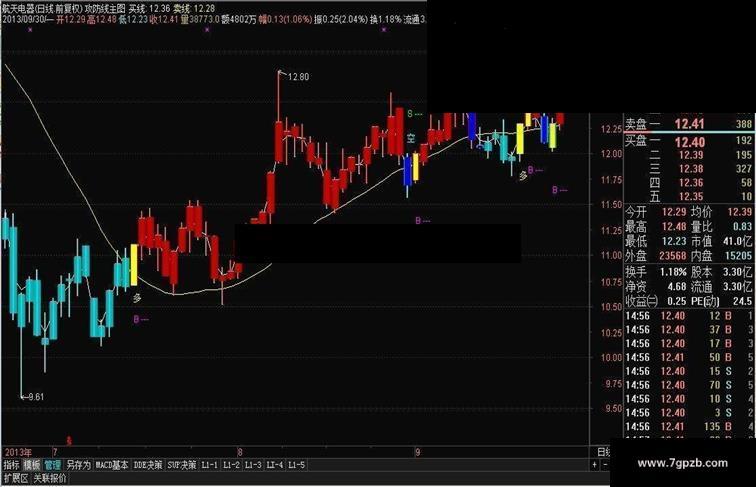Click the purple B signal below the July 多 marker
756x487 pixels.
(141, 319)
